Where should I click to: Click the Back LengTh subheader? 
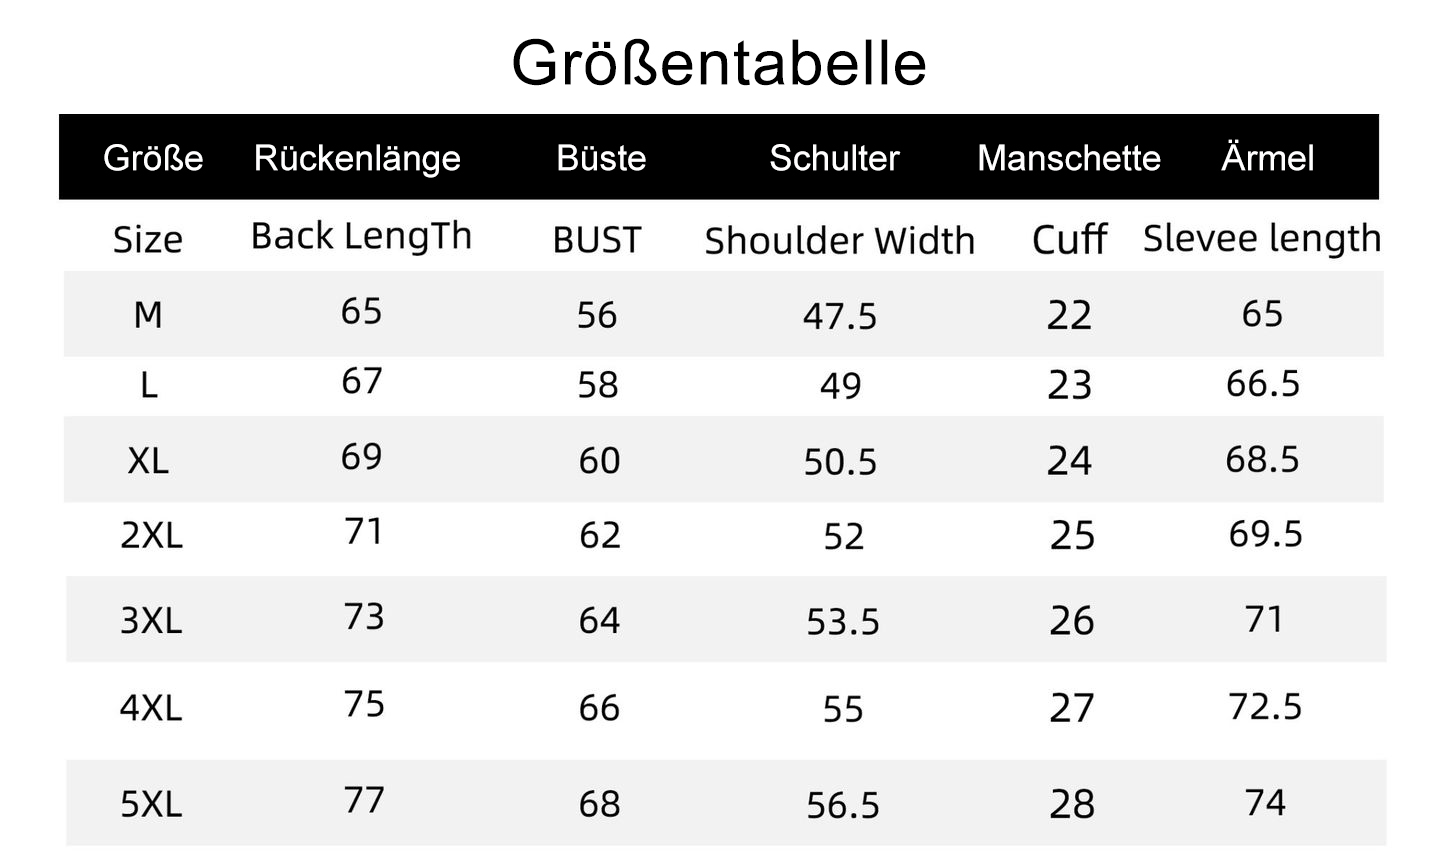coord(361,237)
